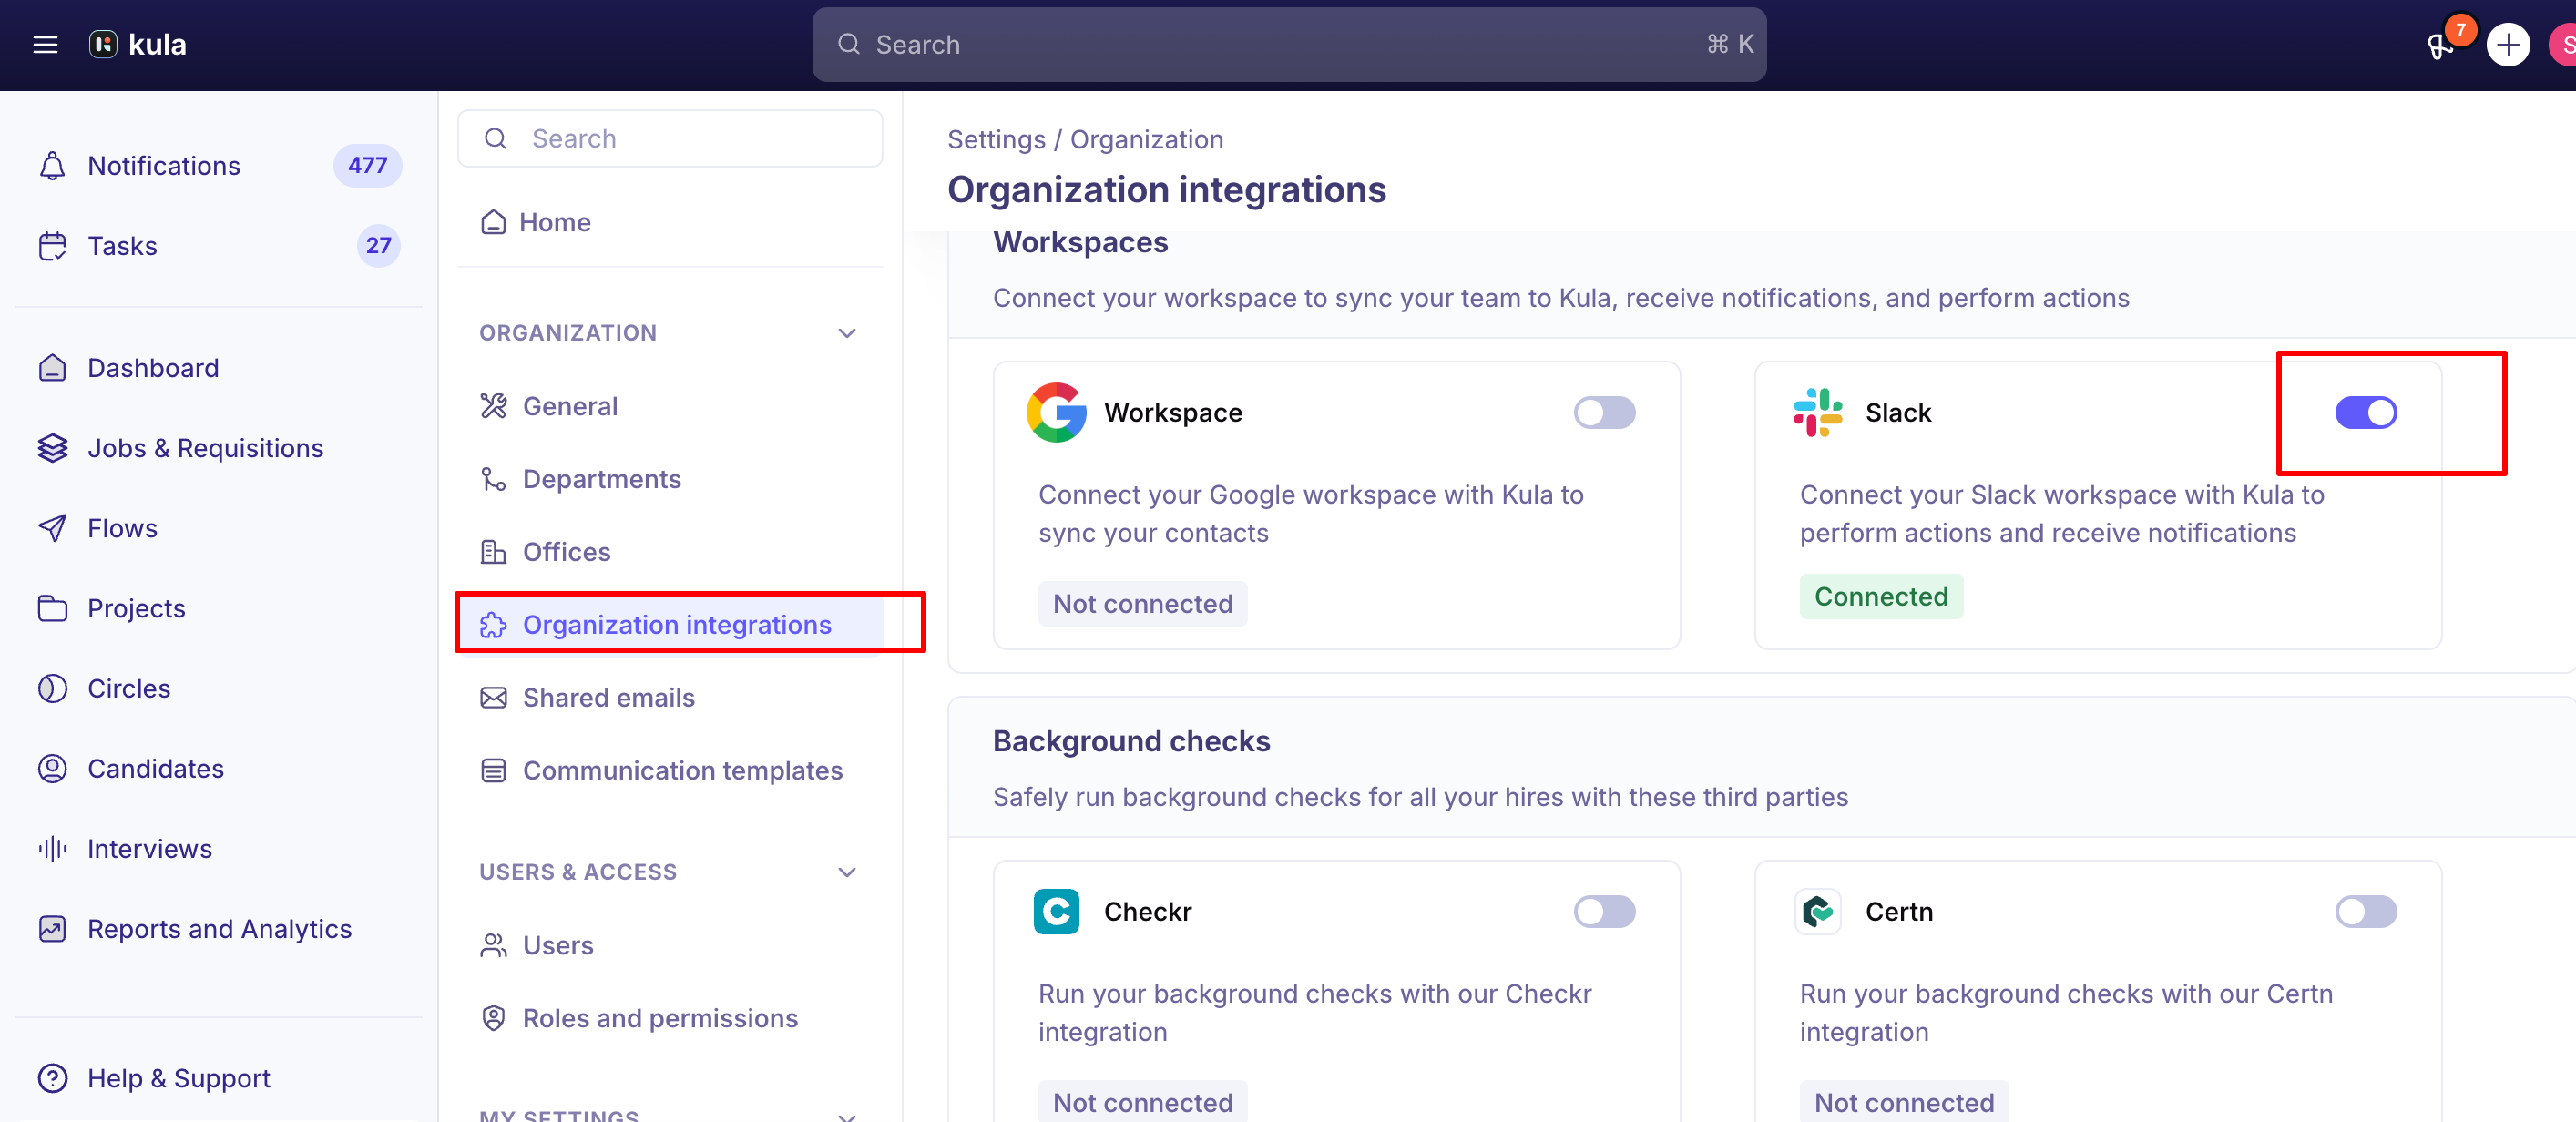Open Reports and Analytics
This screenshot has height=1122, width=2576.
(x=219, y=929)
